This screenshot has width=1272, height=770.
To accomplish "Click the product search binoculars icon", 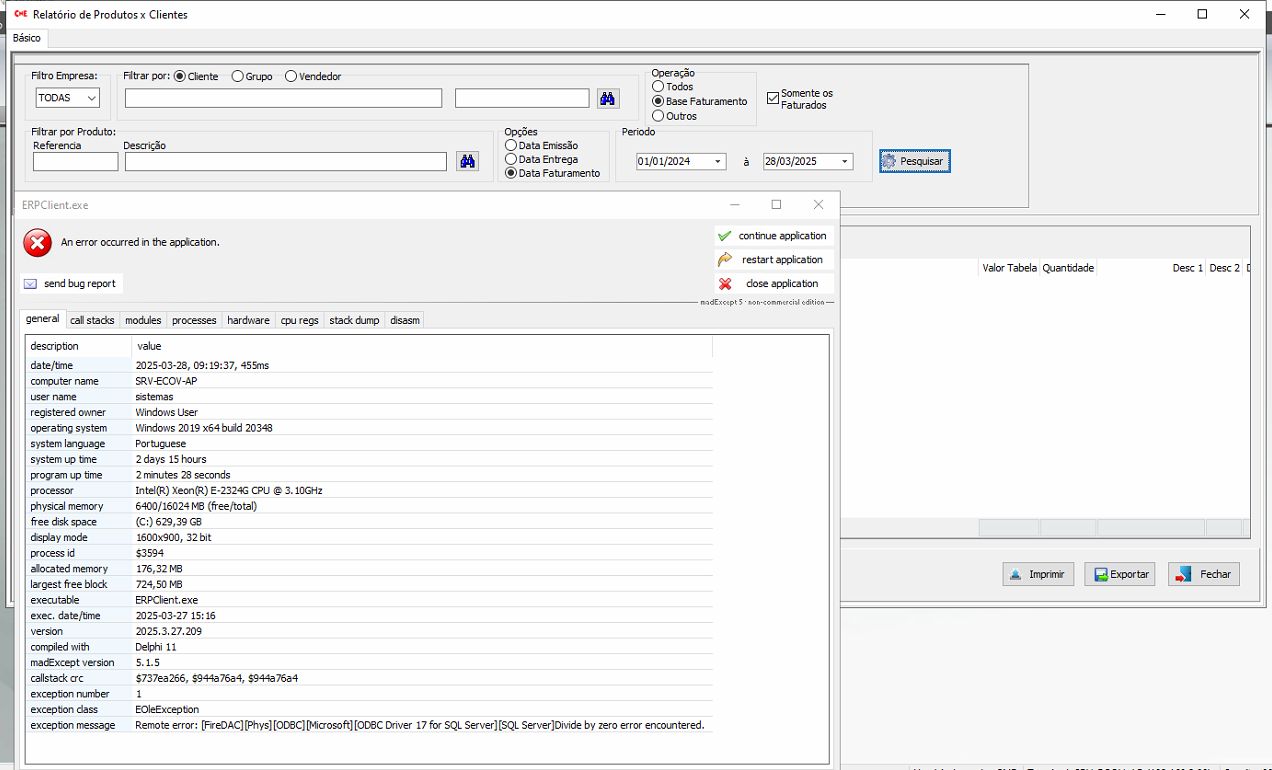I will click(467, 161).
